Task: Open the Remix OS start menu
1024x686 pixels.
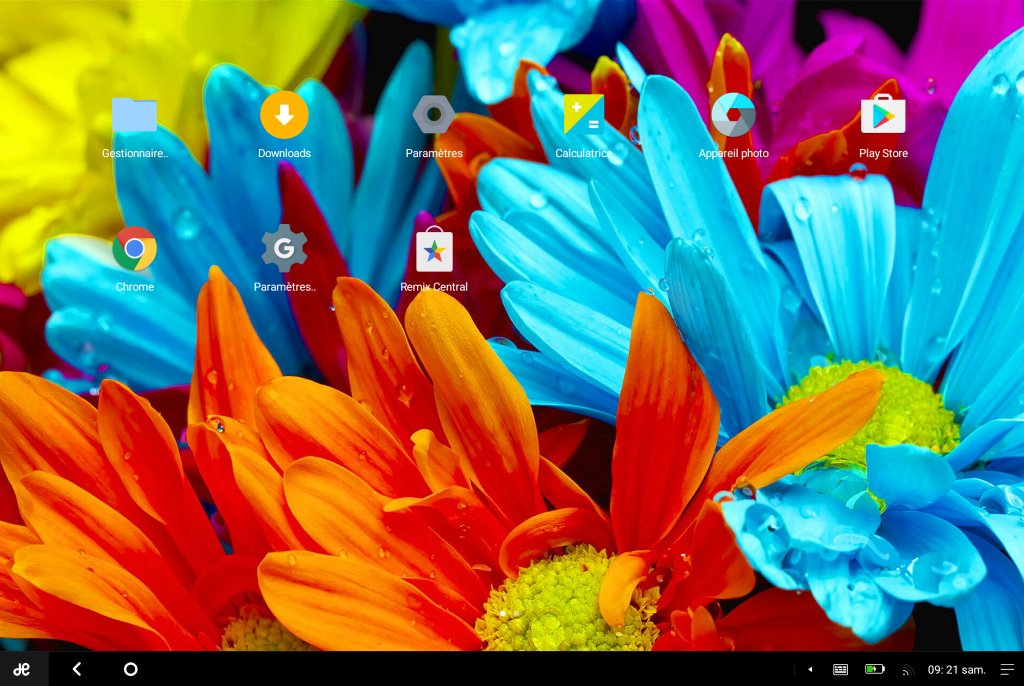Action: 21,669
